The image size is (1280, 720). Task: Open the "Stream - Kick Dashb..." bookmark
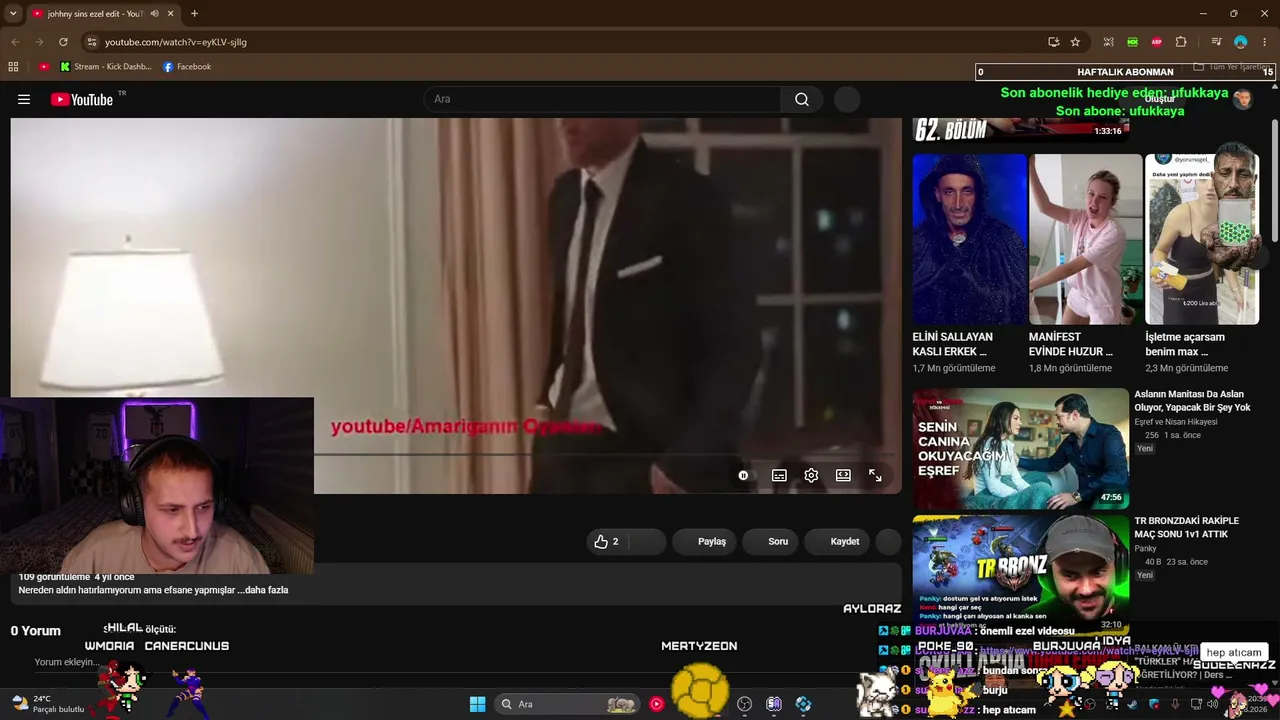[106, 67]
